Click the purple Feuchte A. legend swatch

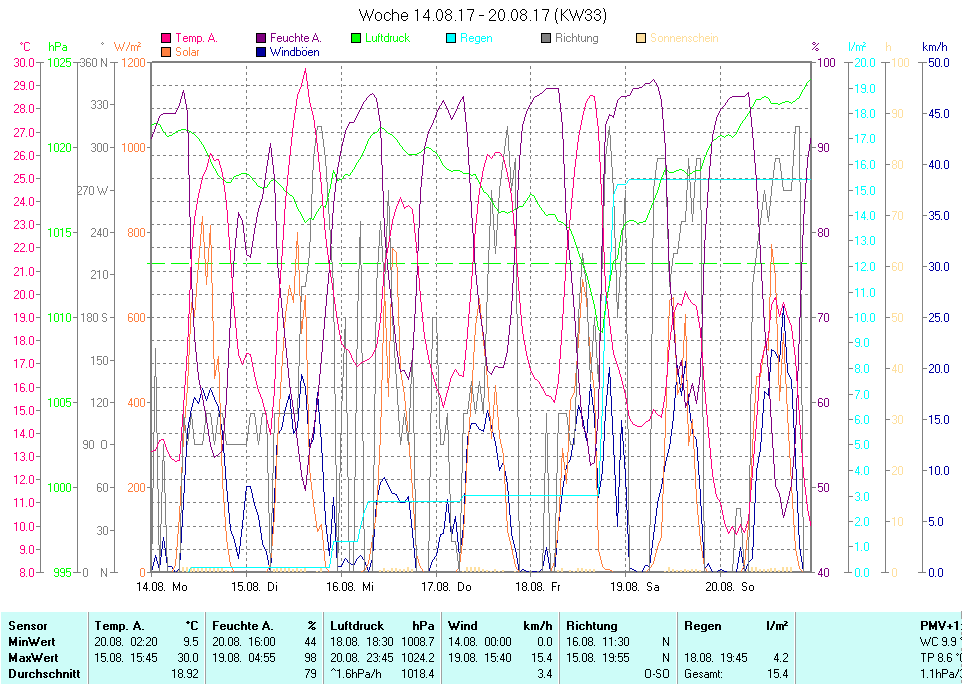click(x=261, y=38)
